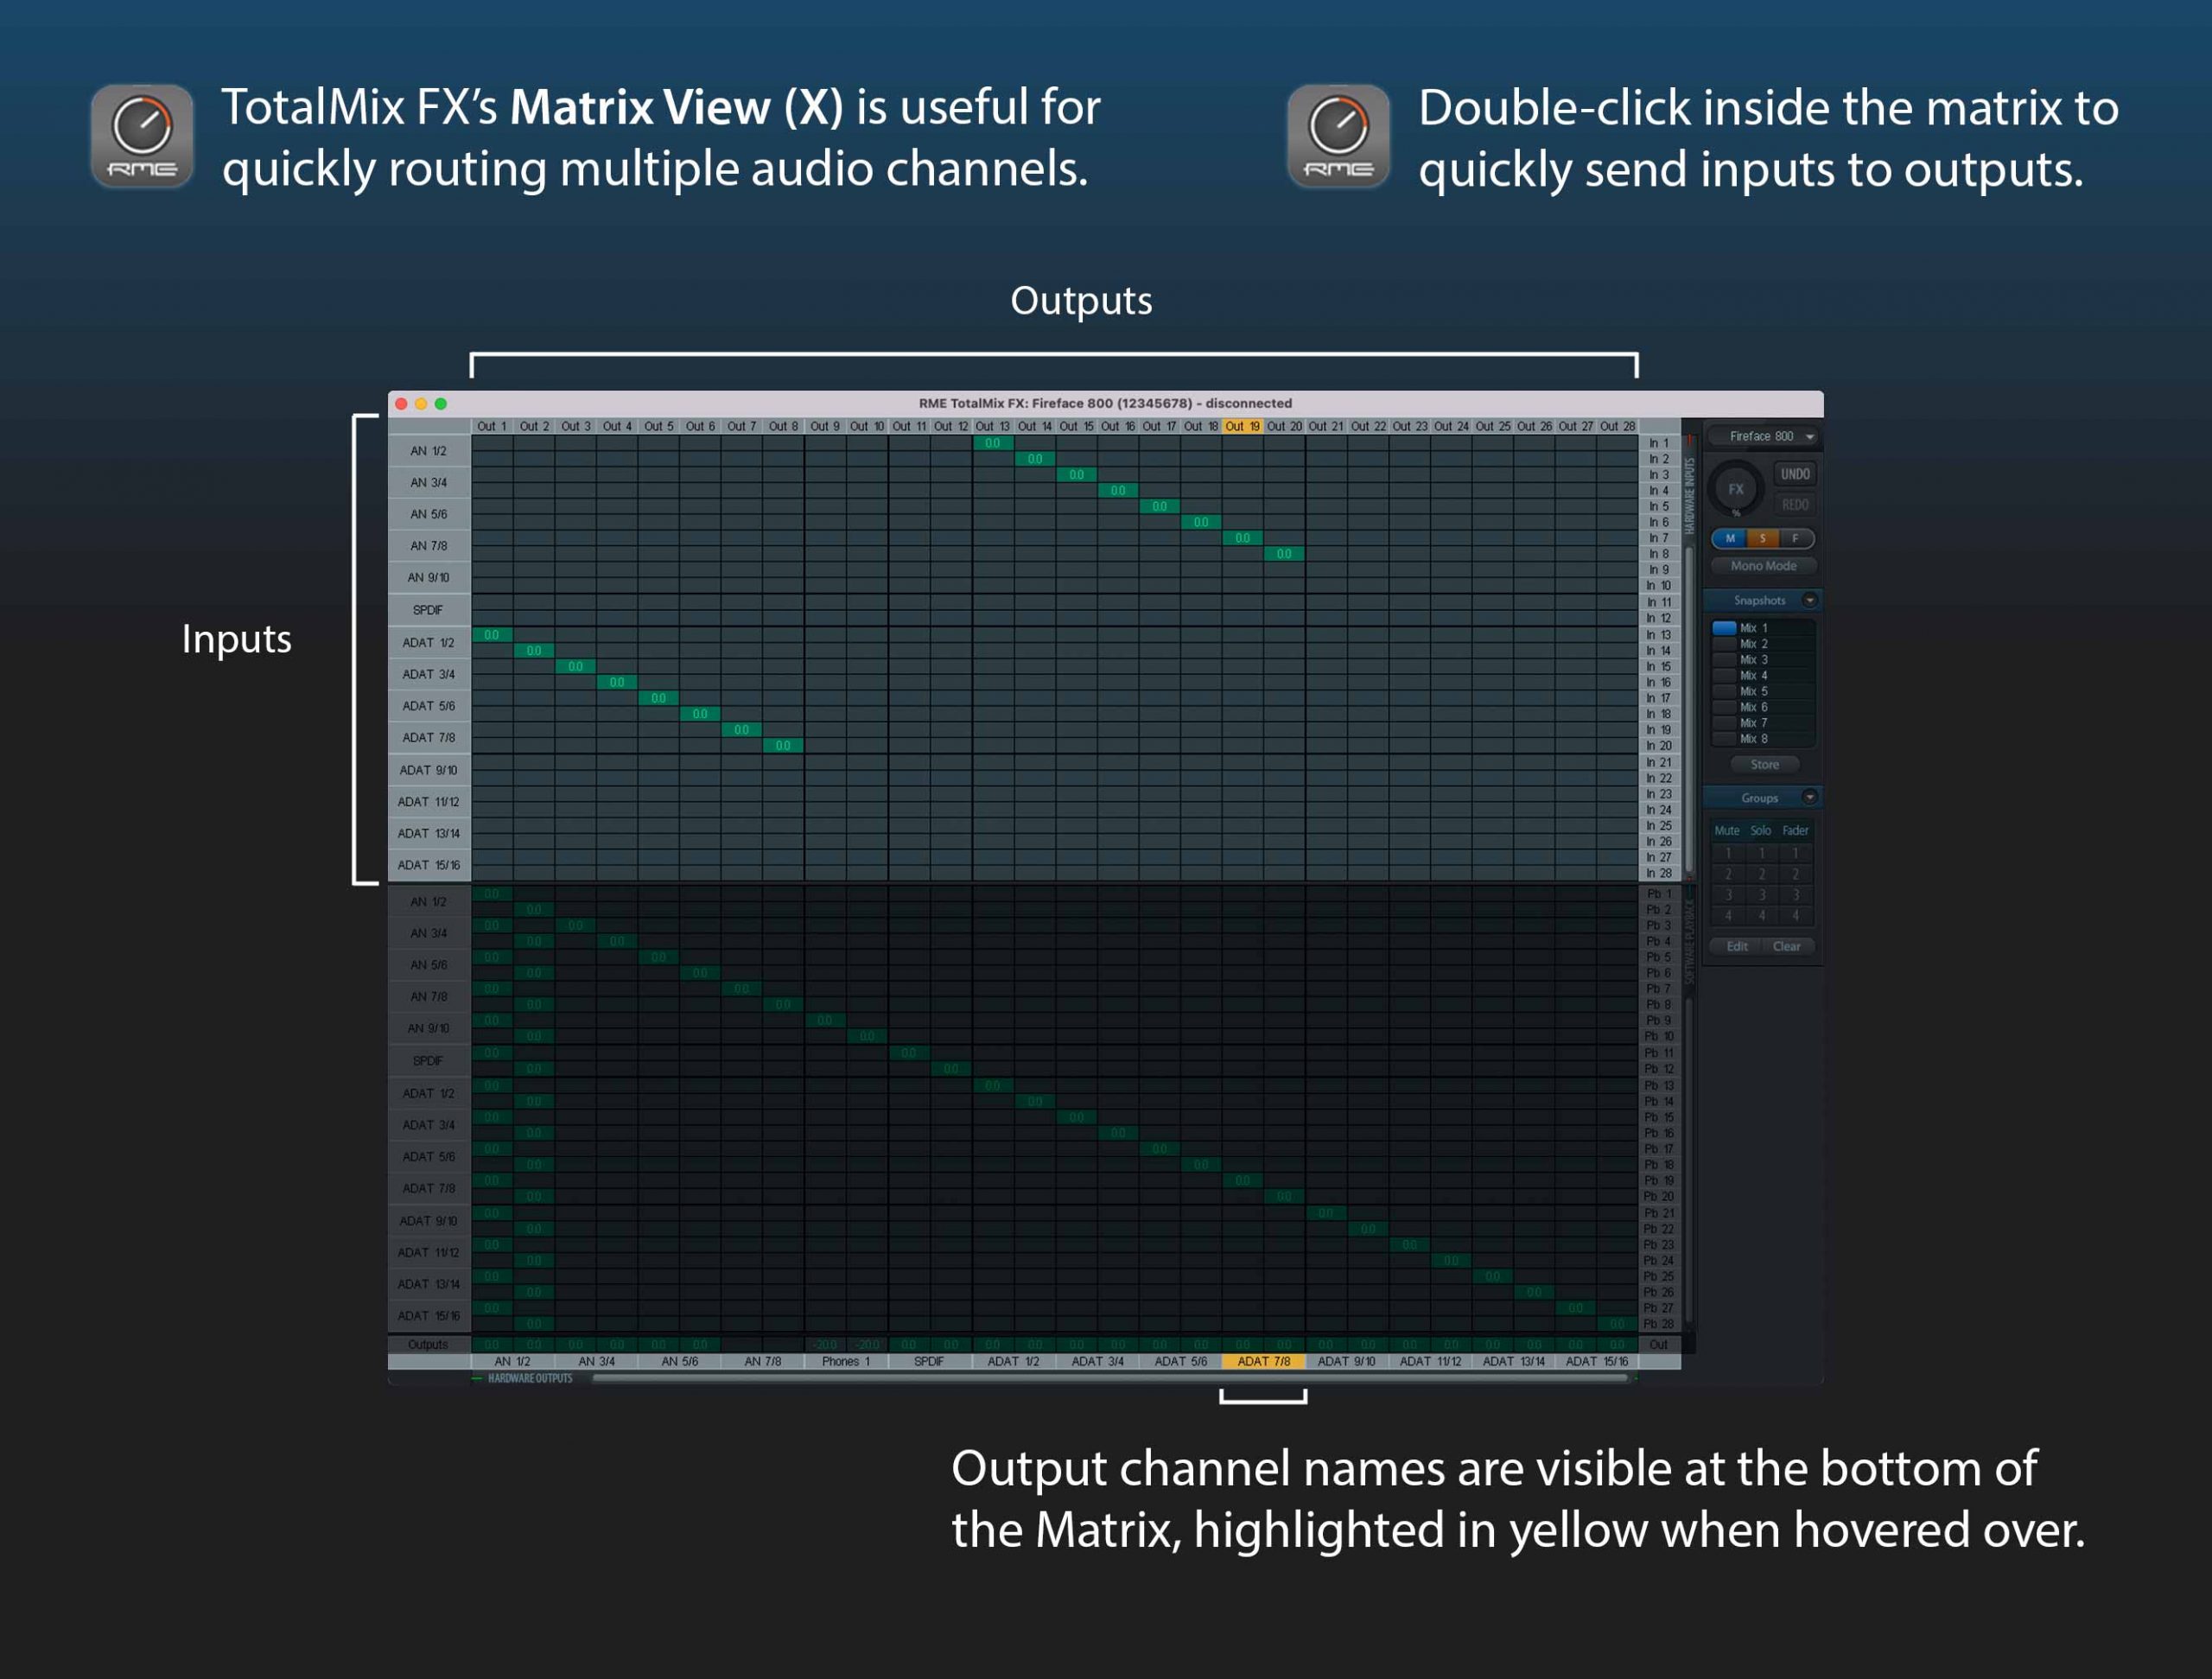This screenshot has width=2212, height=1679.
Task: Select the AN 9/10 software playback row label
Action: pos(429,1028)
